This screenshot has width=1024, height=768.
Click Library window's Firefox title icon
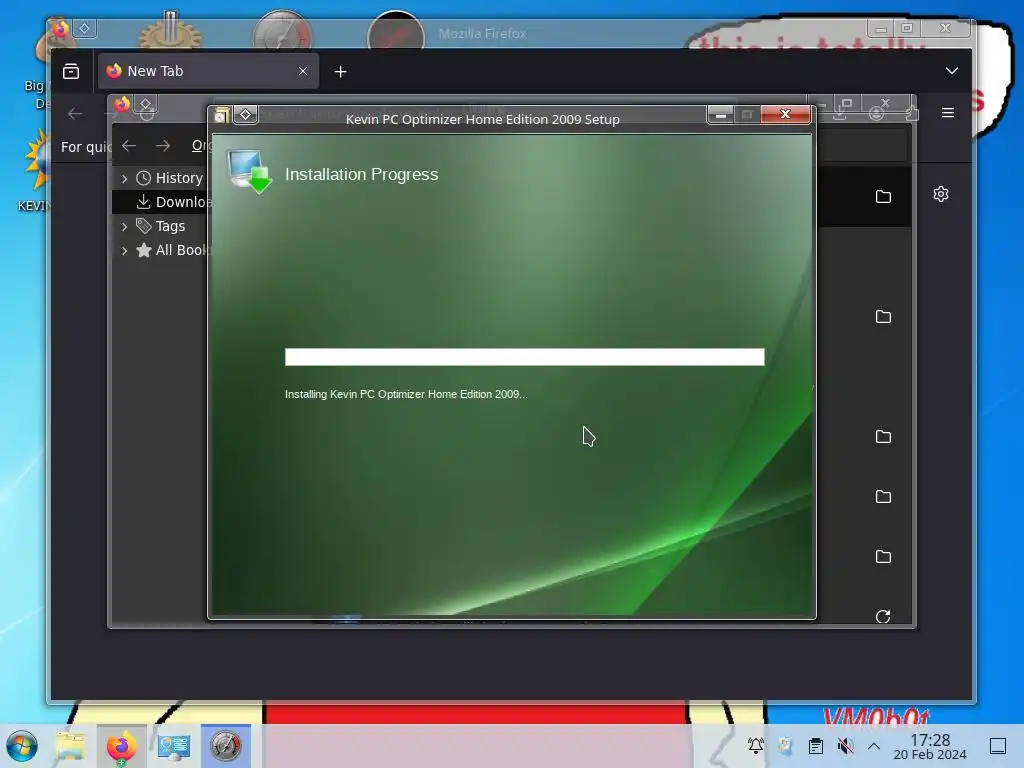(122, 104)
